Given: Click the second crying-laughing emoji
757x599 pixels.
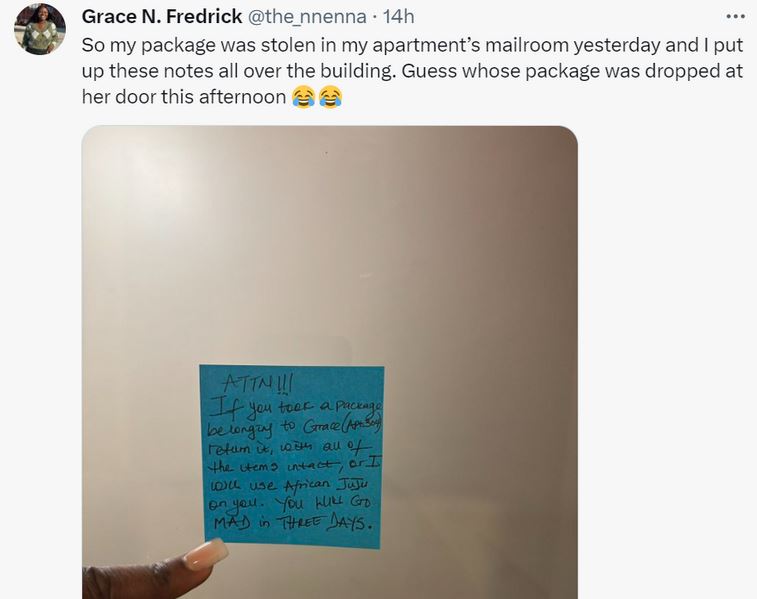Looking at the screenshot, I should 330,97.
